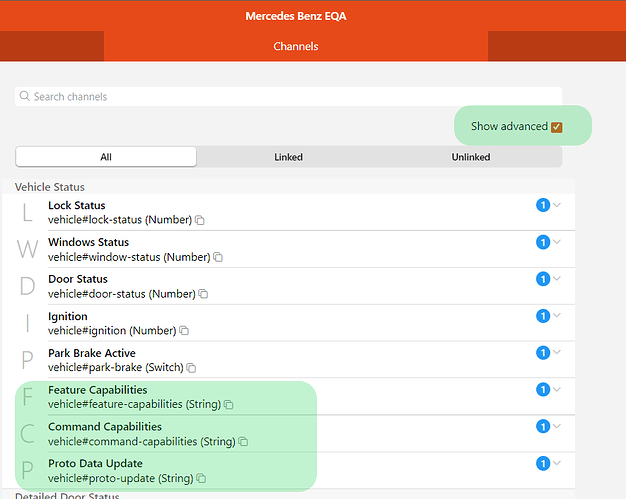The width and height of the screenshot is (626, 499).
Task: Switch to the Unlinked filter tab
Action: click(470, 157)
